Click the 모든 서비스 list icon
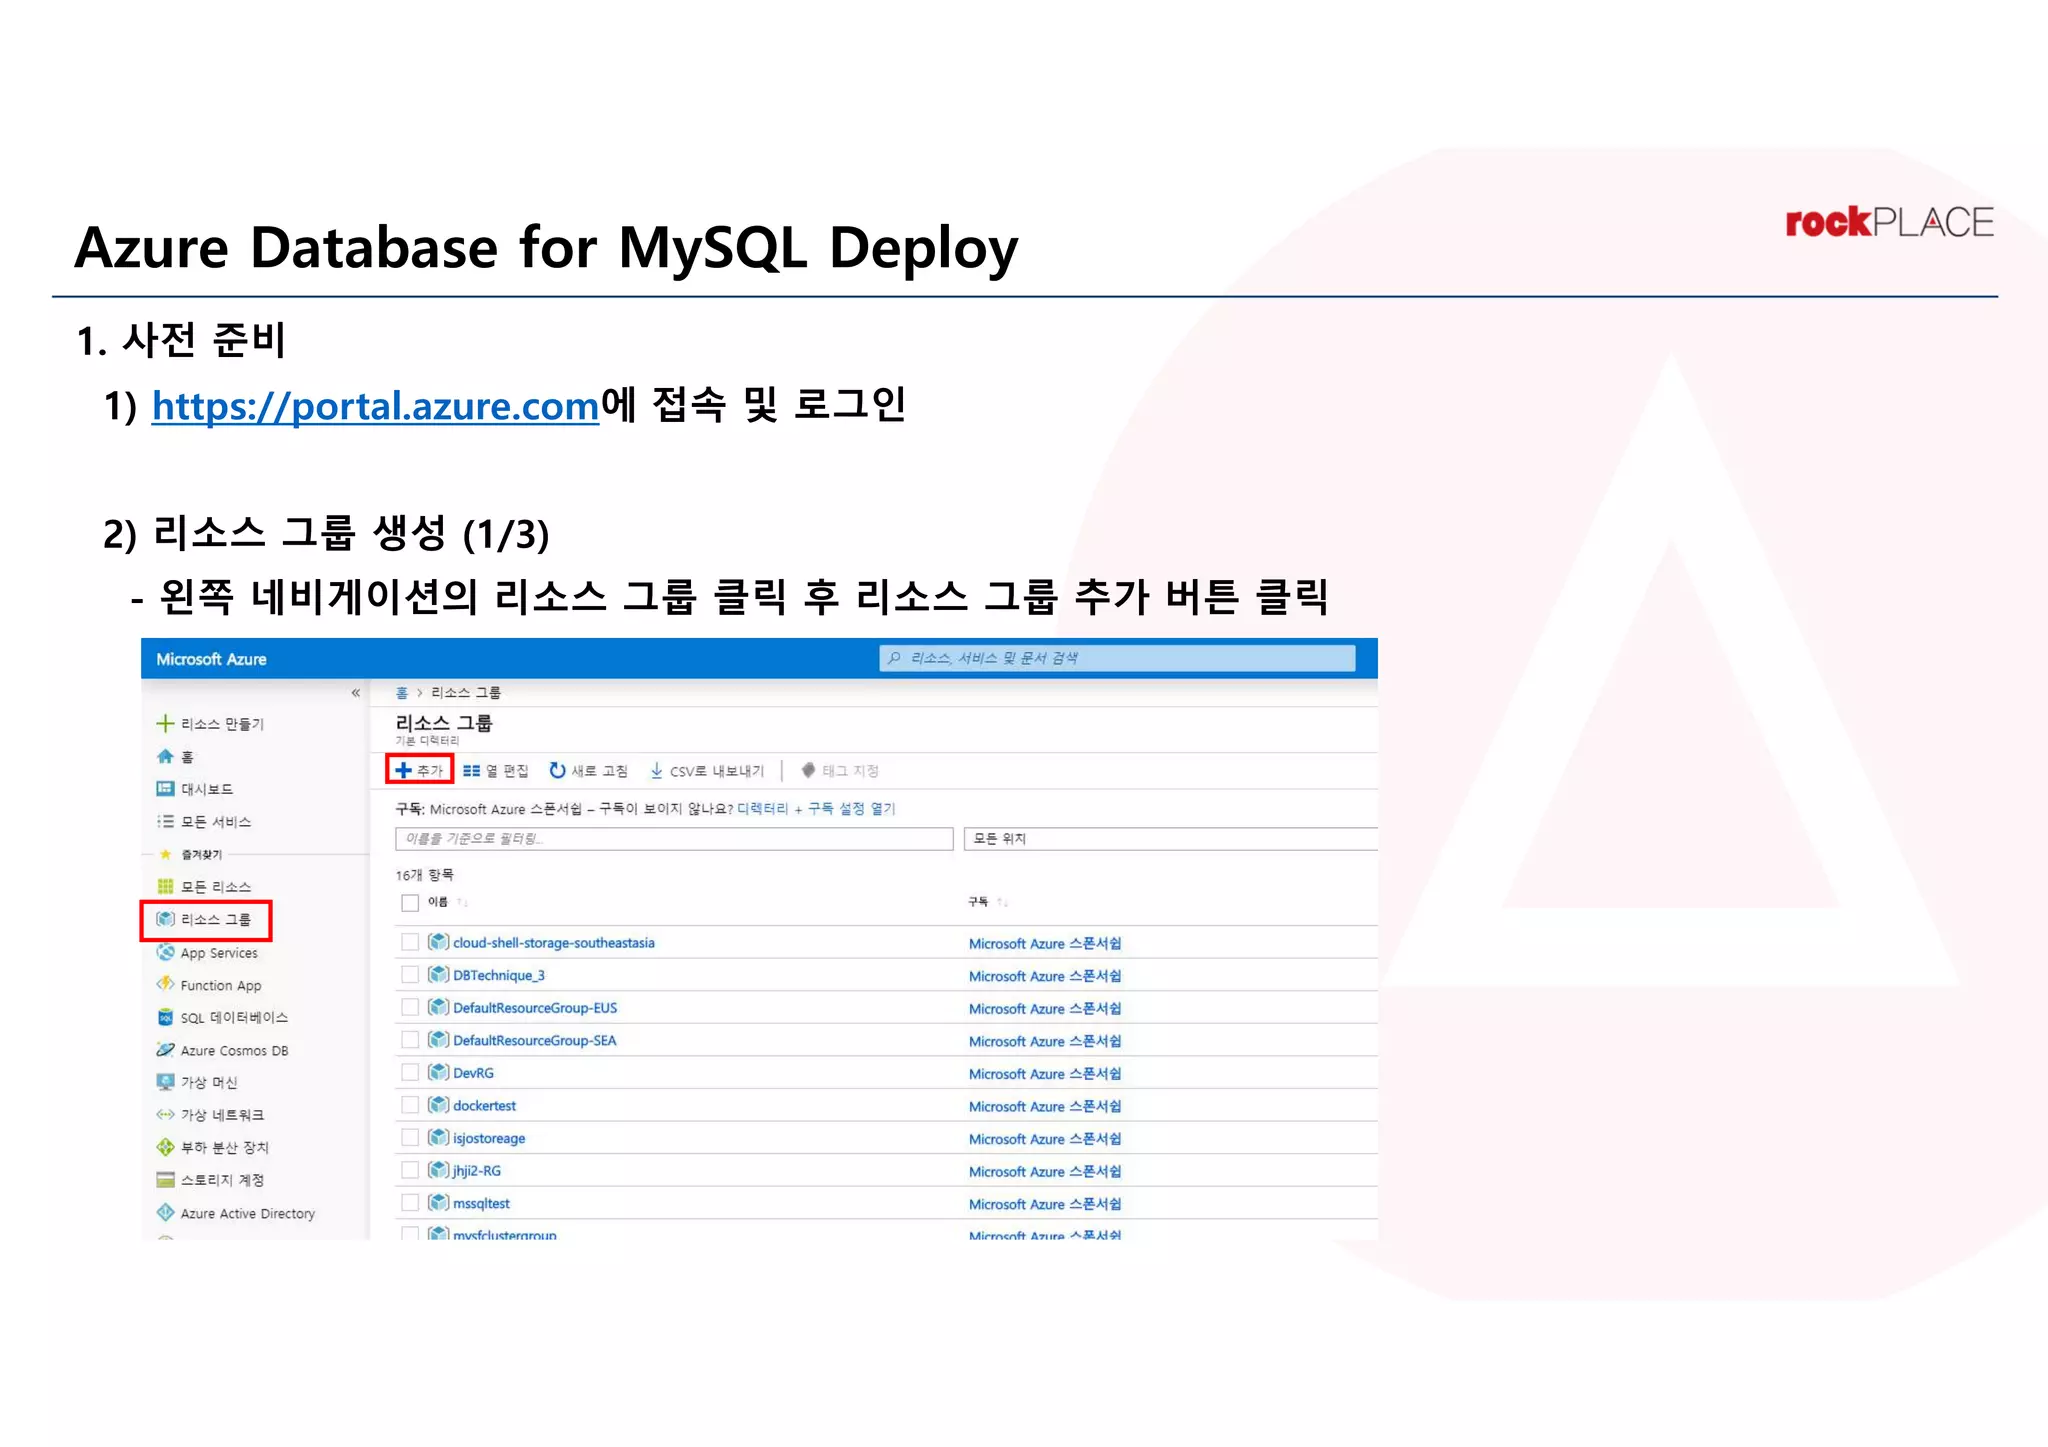Viewport: 2048px width, 1447px height. (165, 821)
